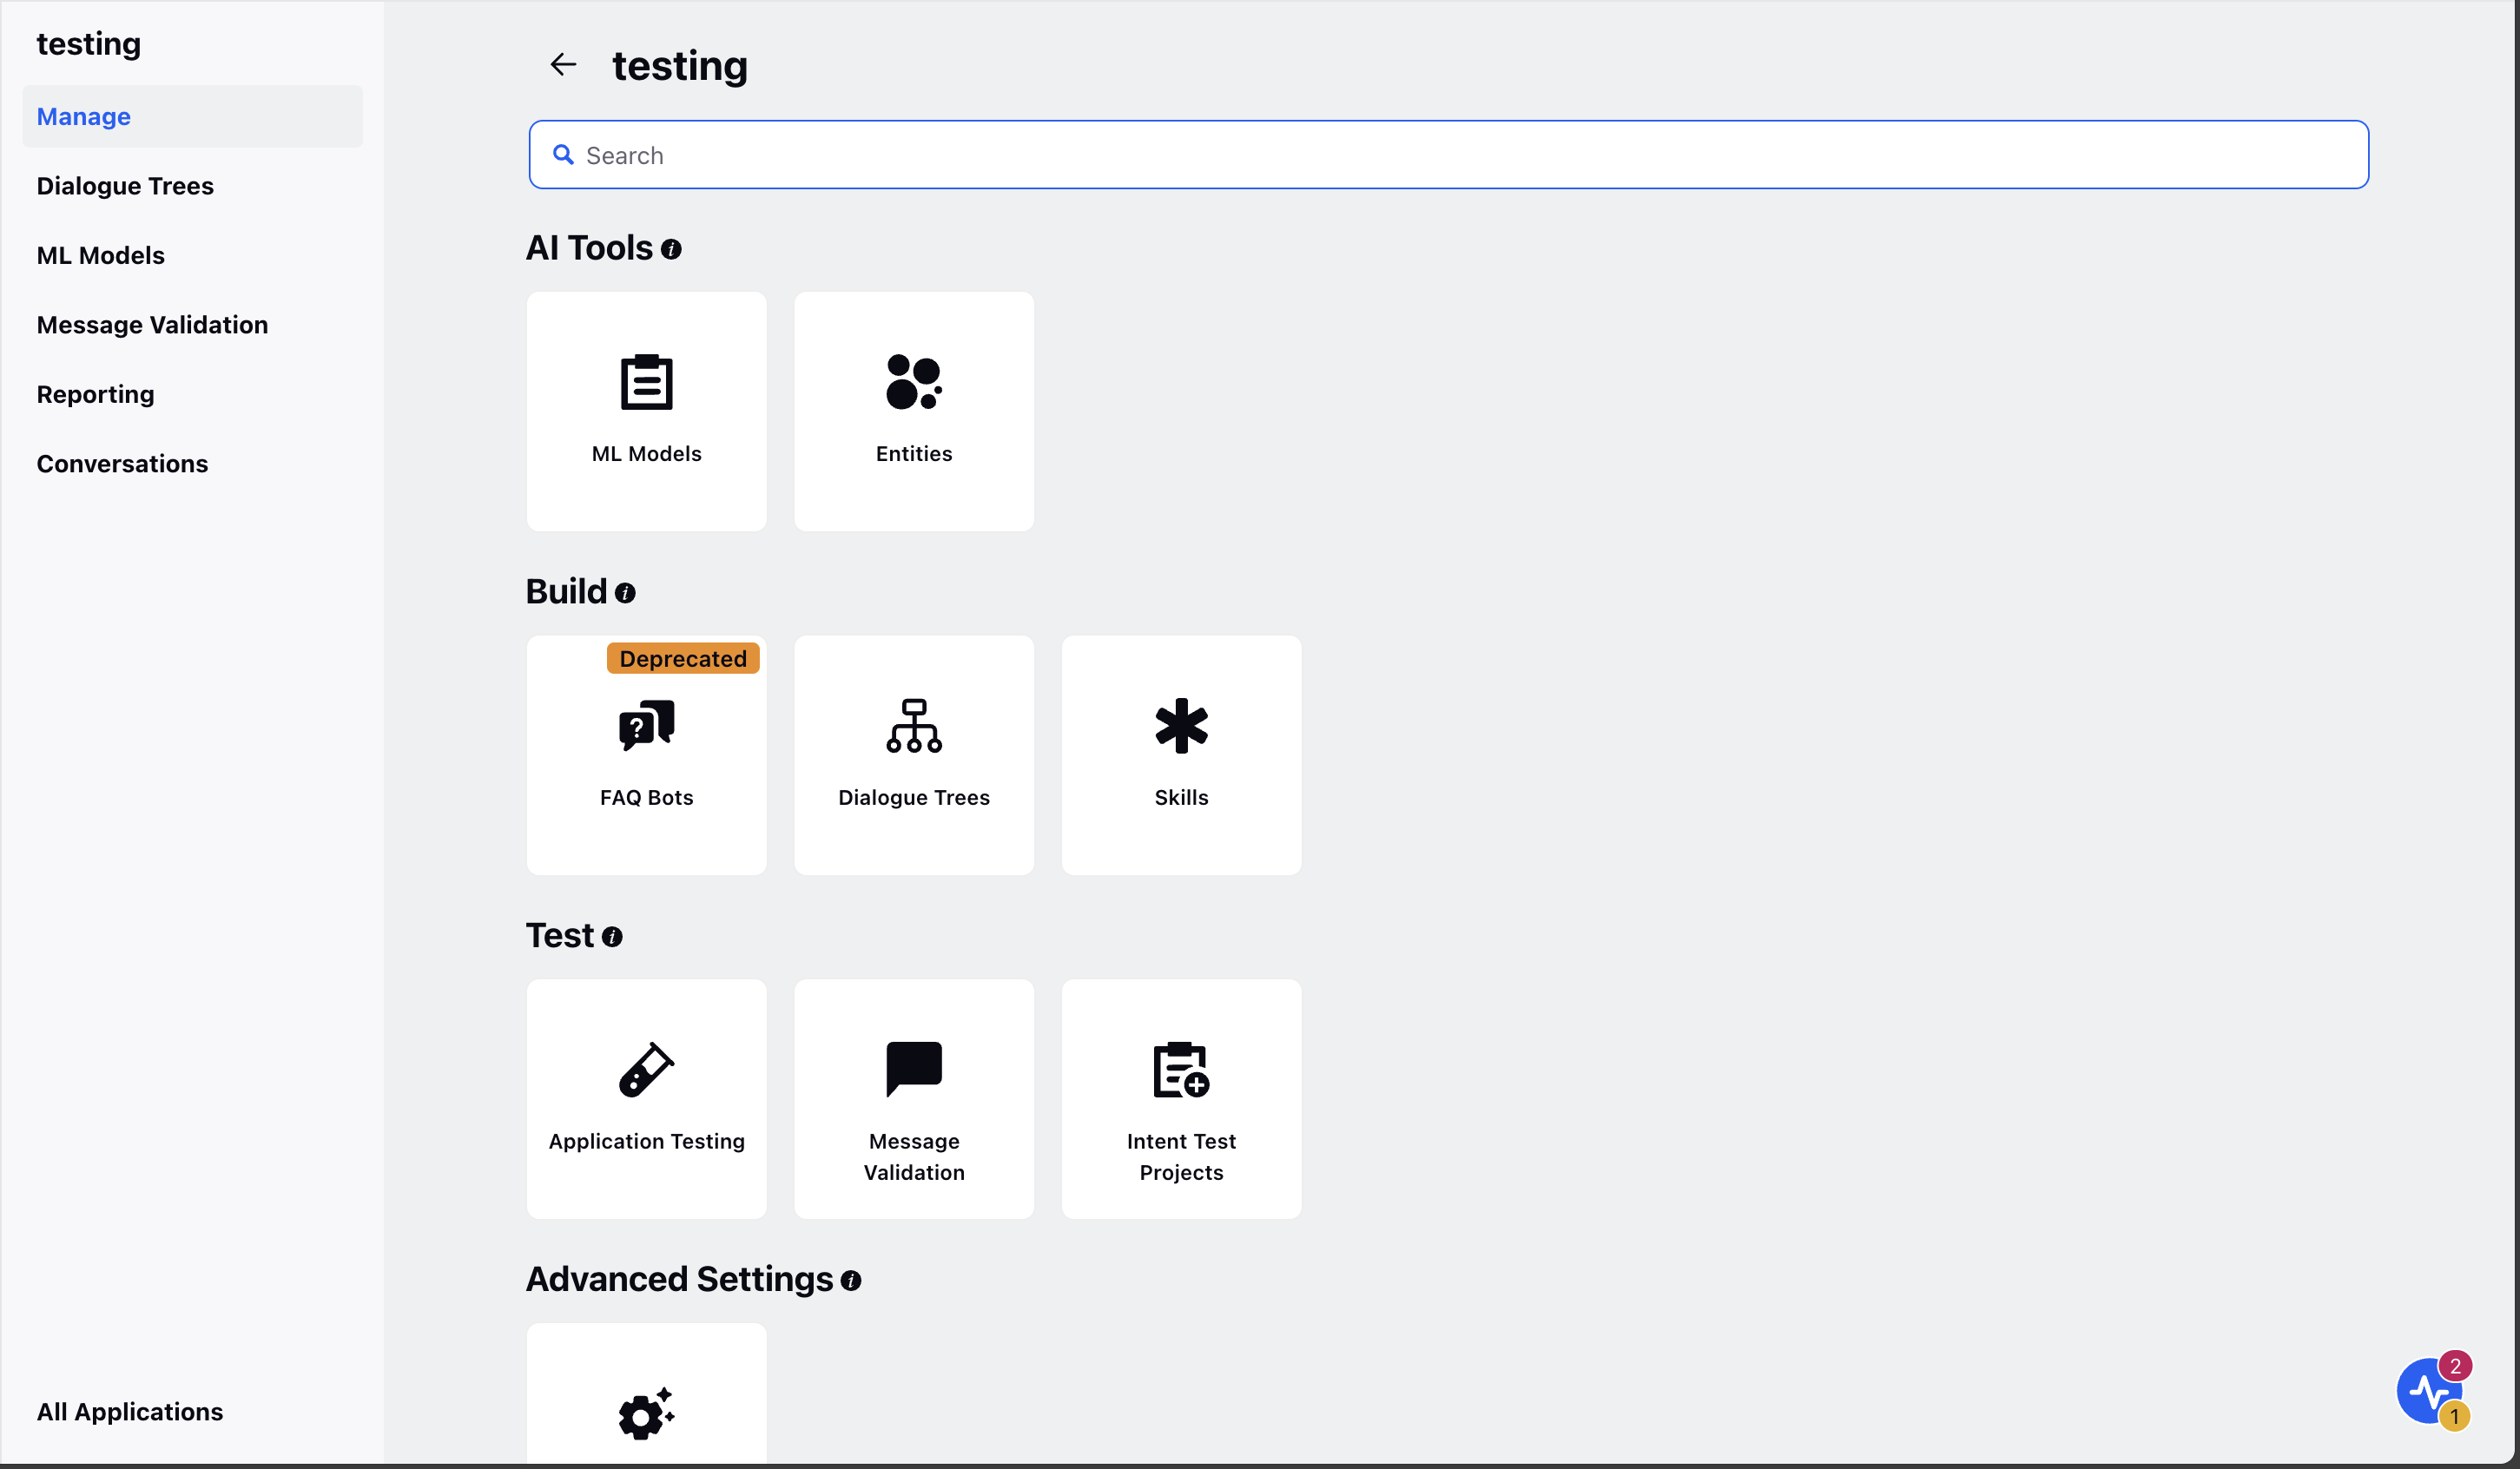The height and width of the screenshot is (1469, 2520).
Task: Focus the Search input field
Action: [1448, 155]
